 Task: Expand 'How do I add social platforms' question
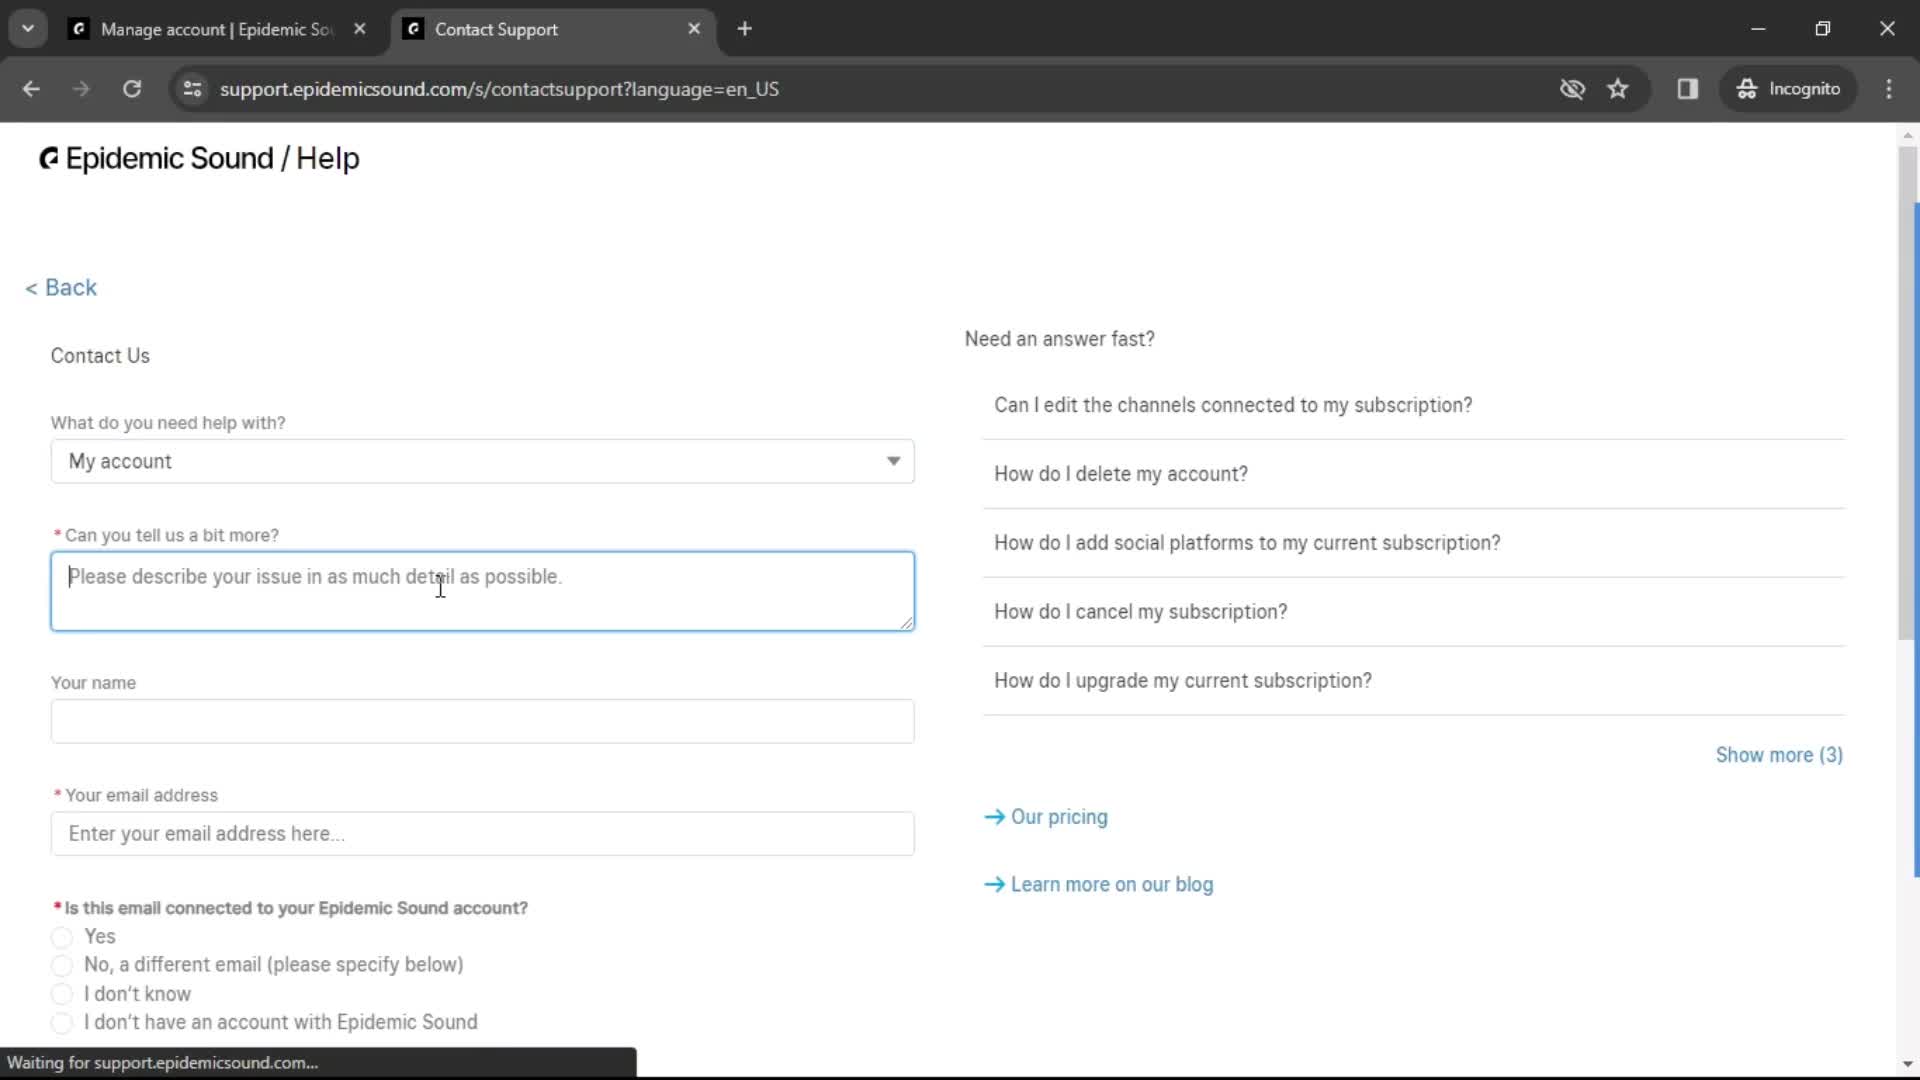[1414, 543]
